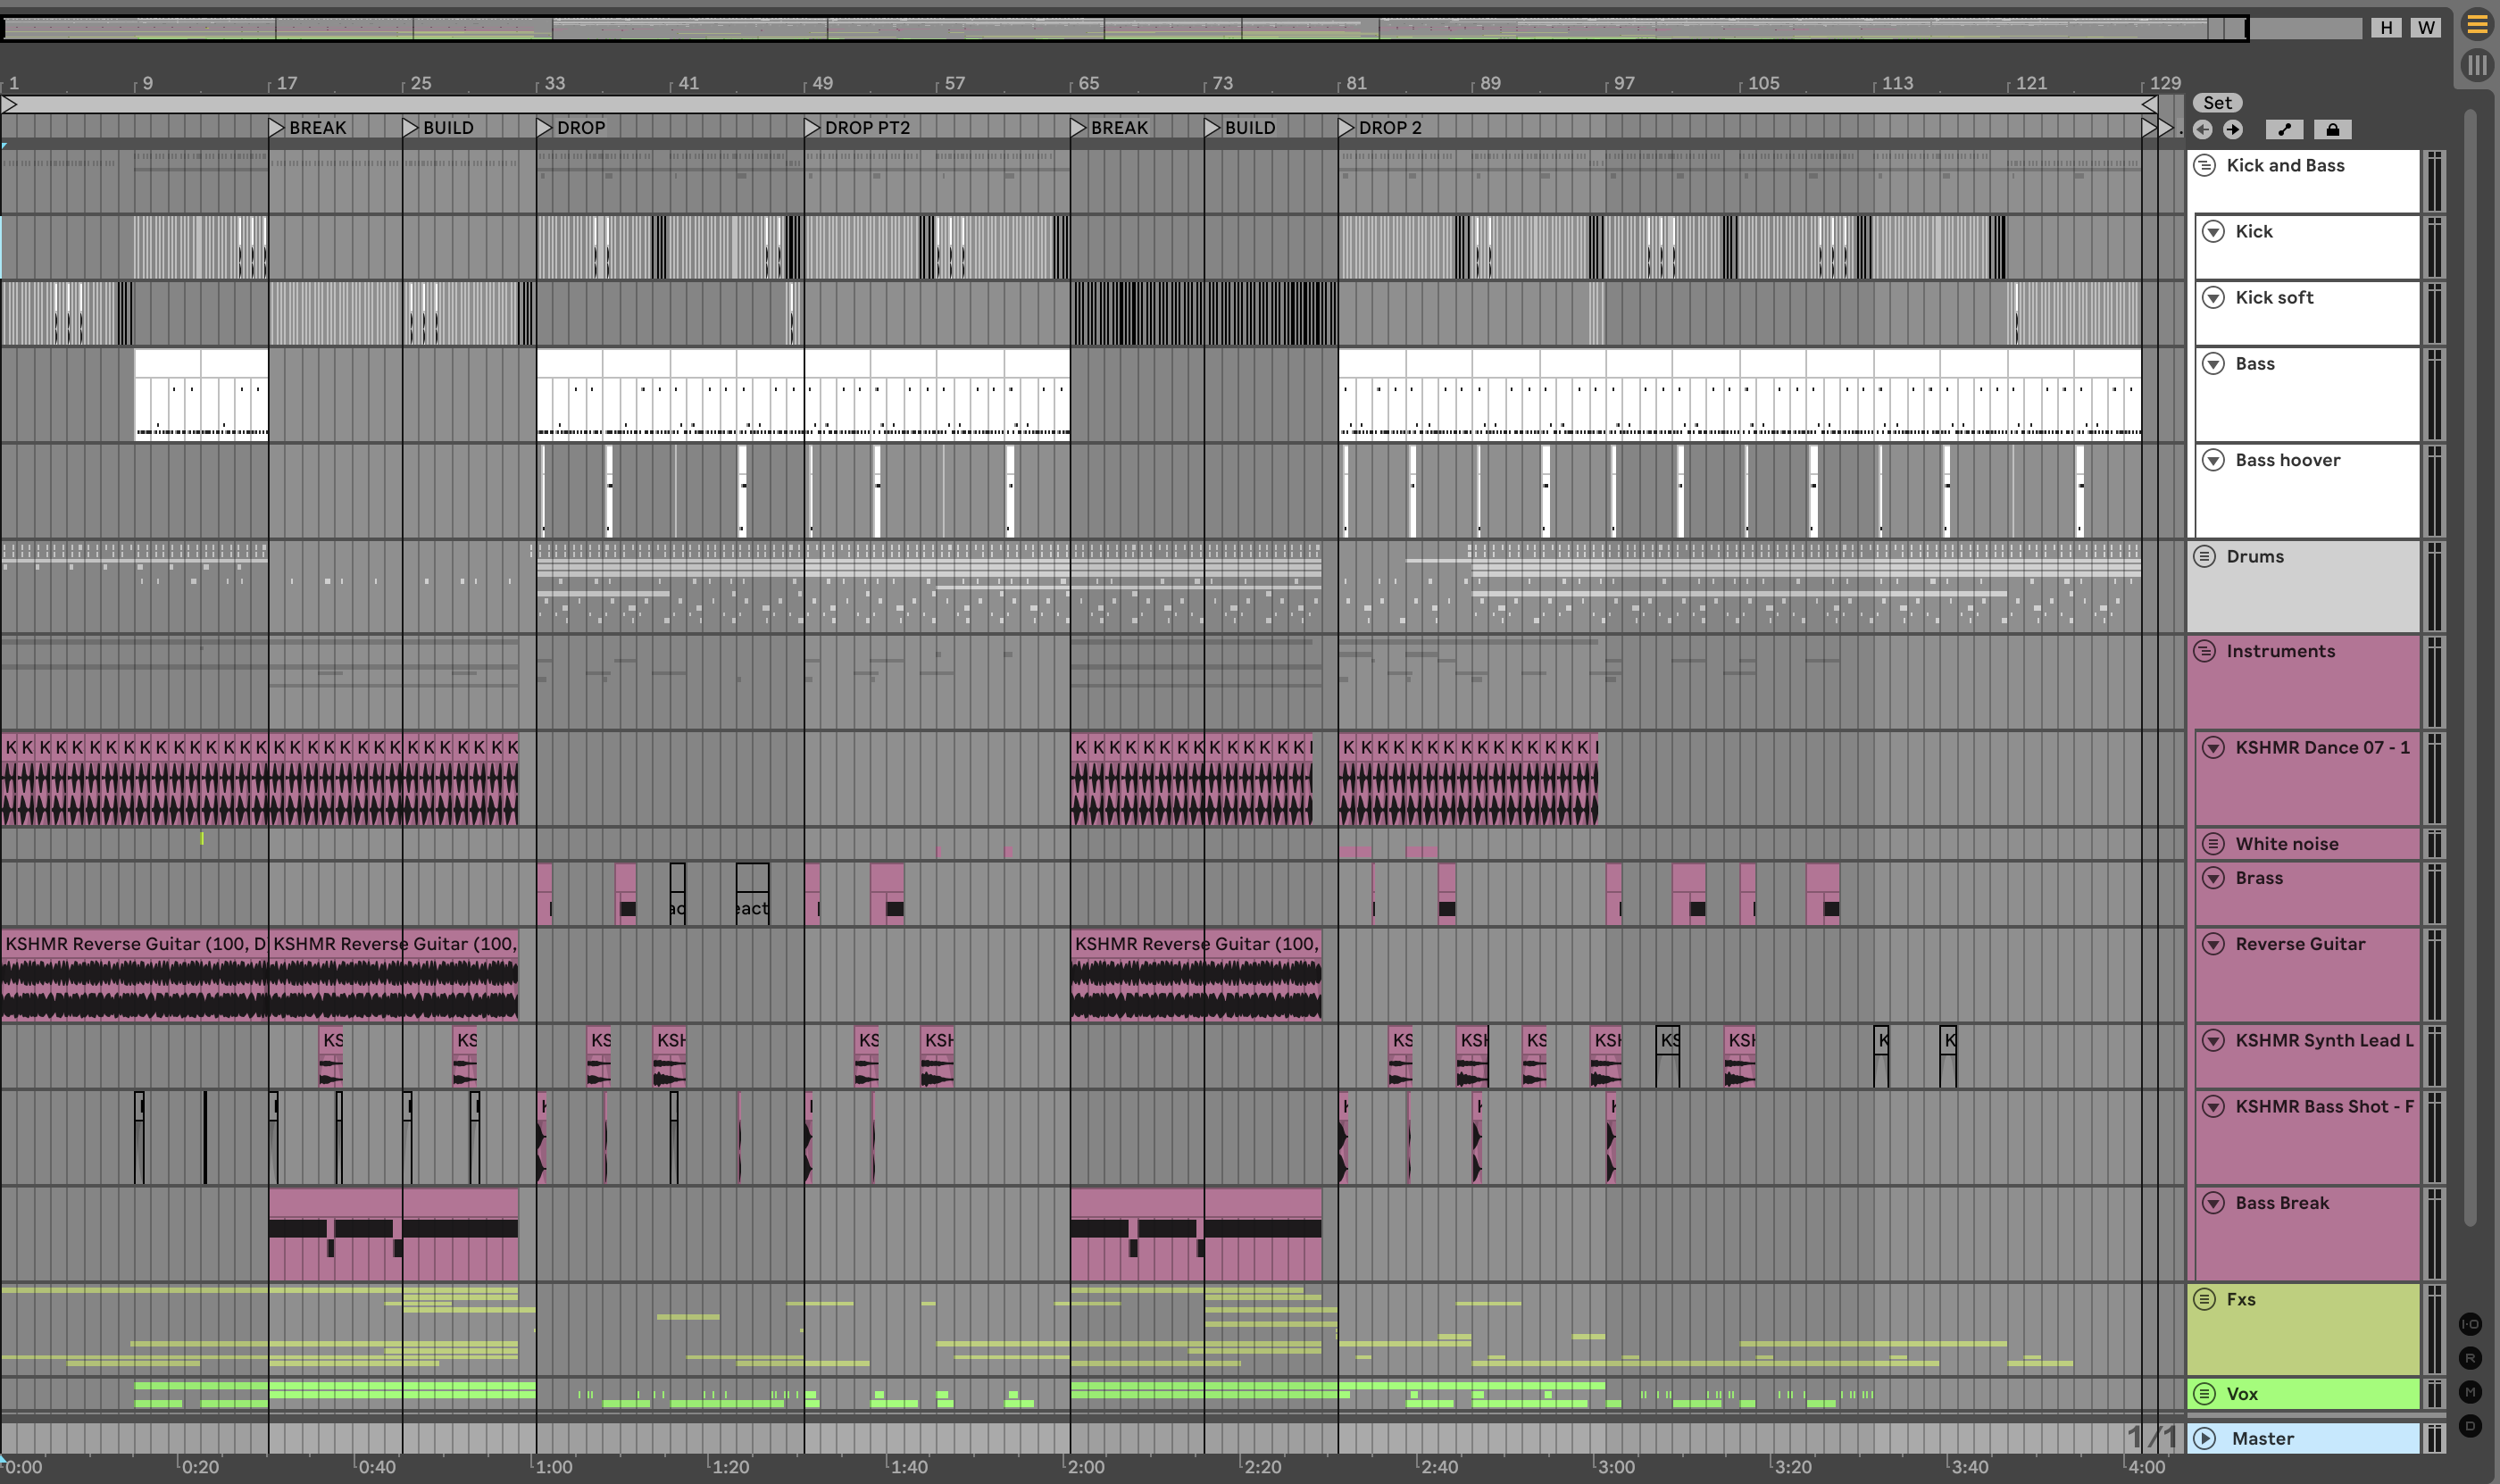Toggle Mixer section M button
2500x1484 pixels.
pyautogui.click(x=2470, y=1392)
